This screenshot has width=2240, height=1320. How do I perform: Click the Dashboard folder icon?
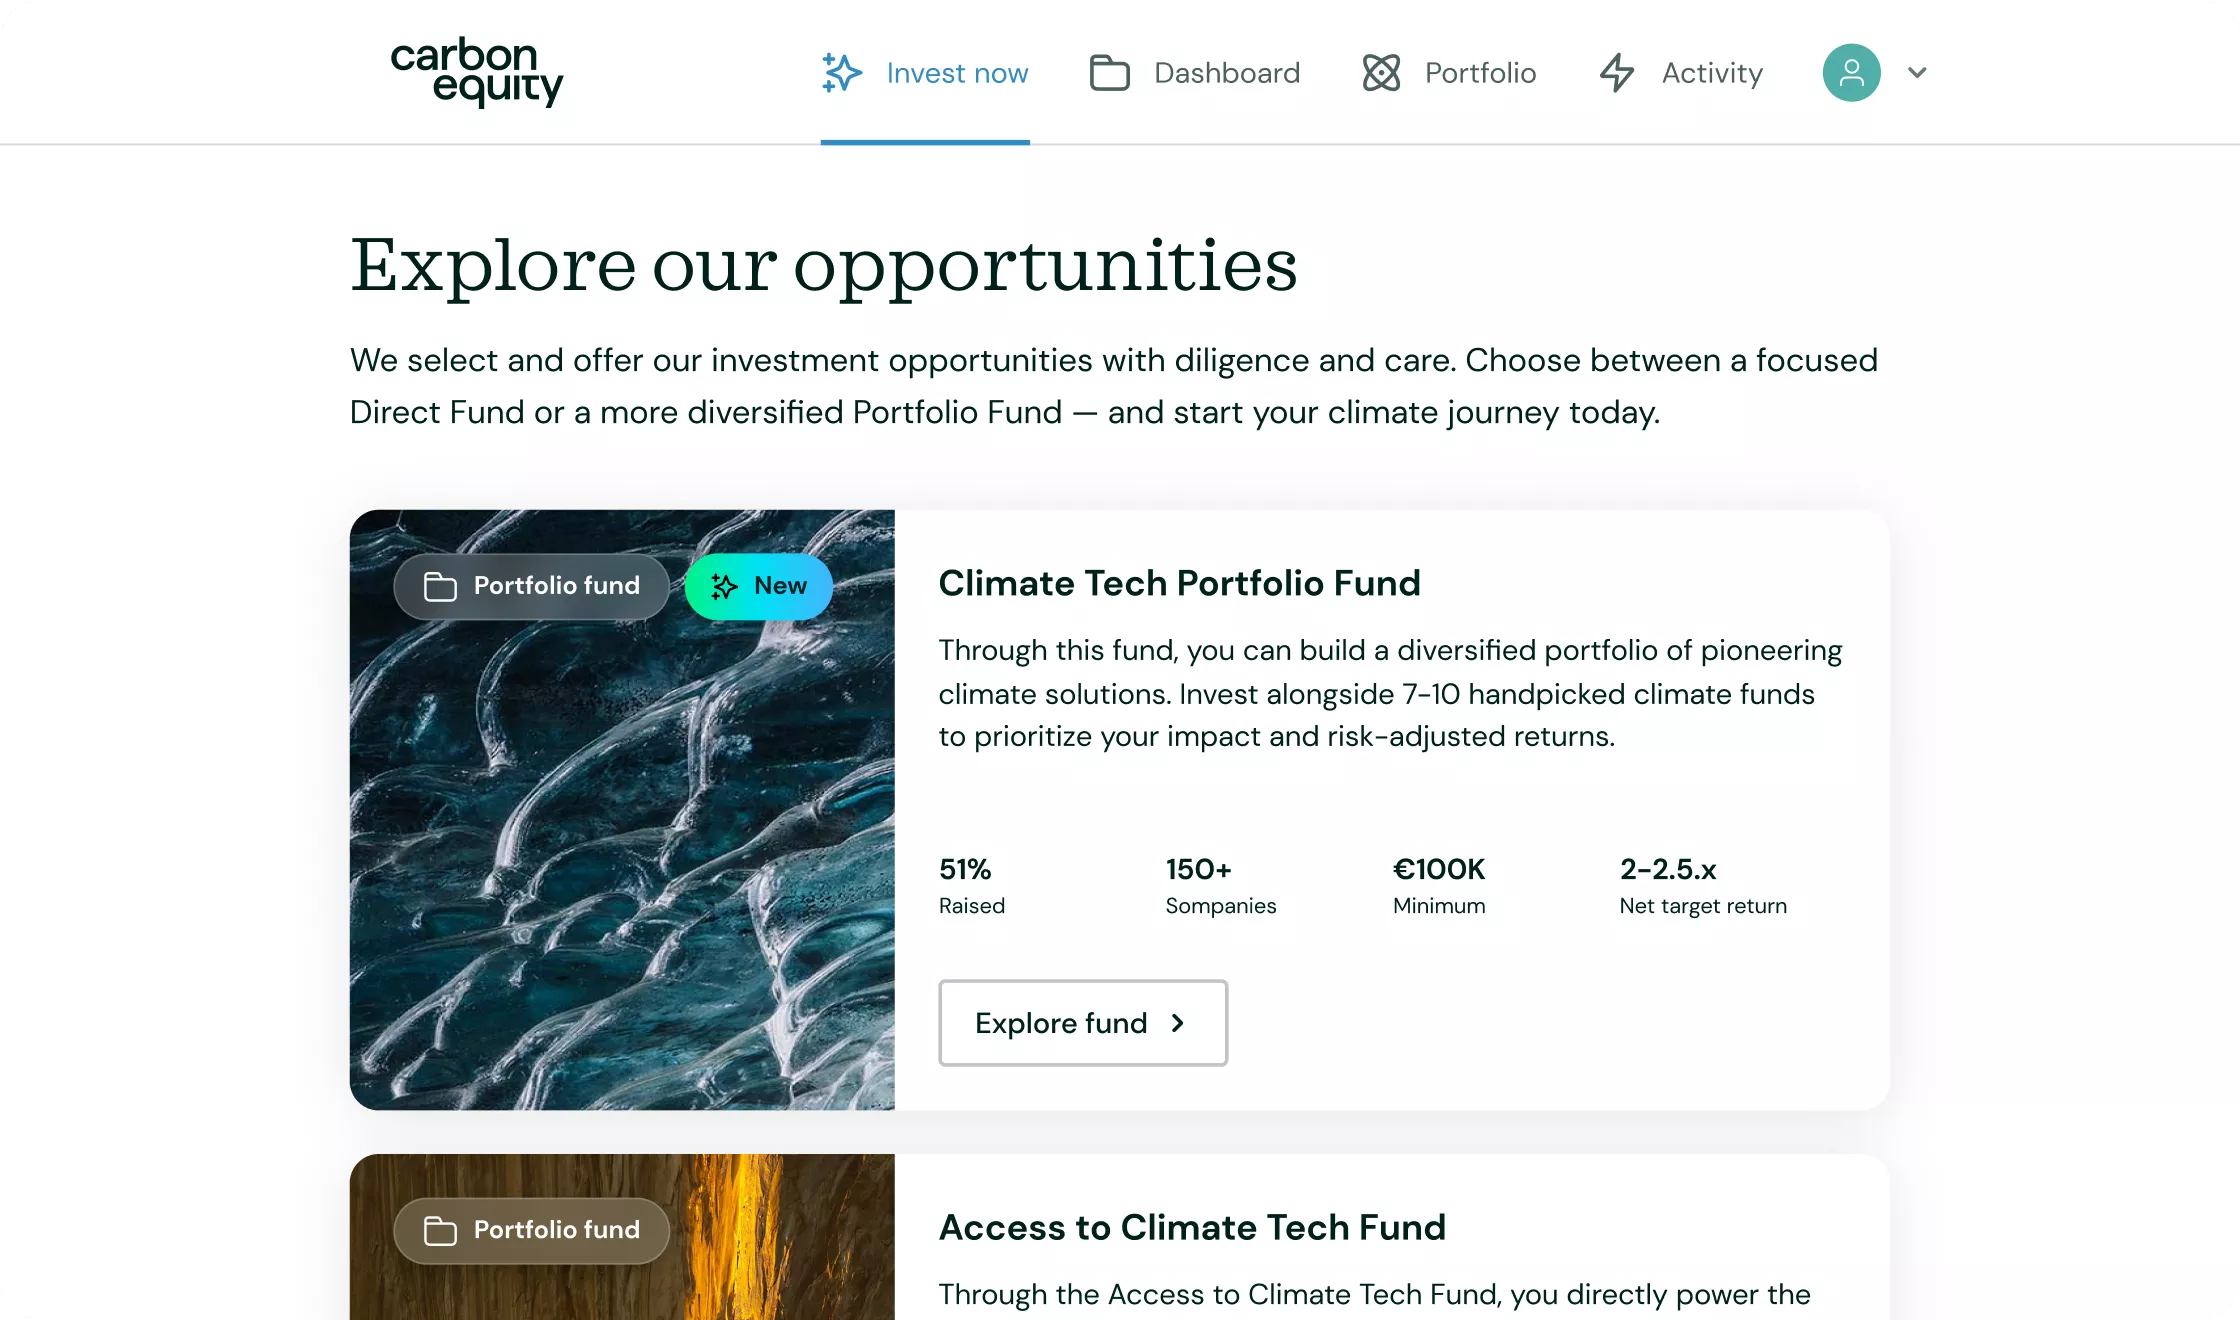click(x=1108, y=72)
